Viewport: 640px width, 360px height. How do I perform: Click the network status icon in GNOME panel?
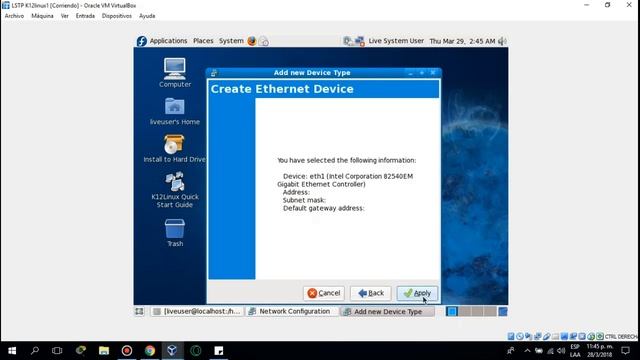tap(359, 41)
